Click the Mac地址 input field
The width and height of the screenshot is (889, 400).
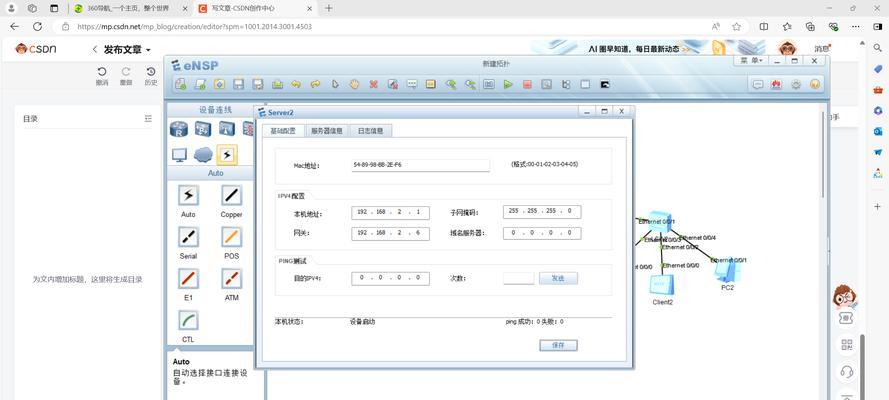tap(420, 165)
